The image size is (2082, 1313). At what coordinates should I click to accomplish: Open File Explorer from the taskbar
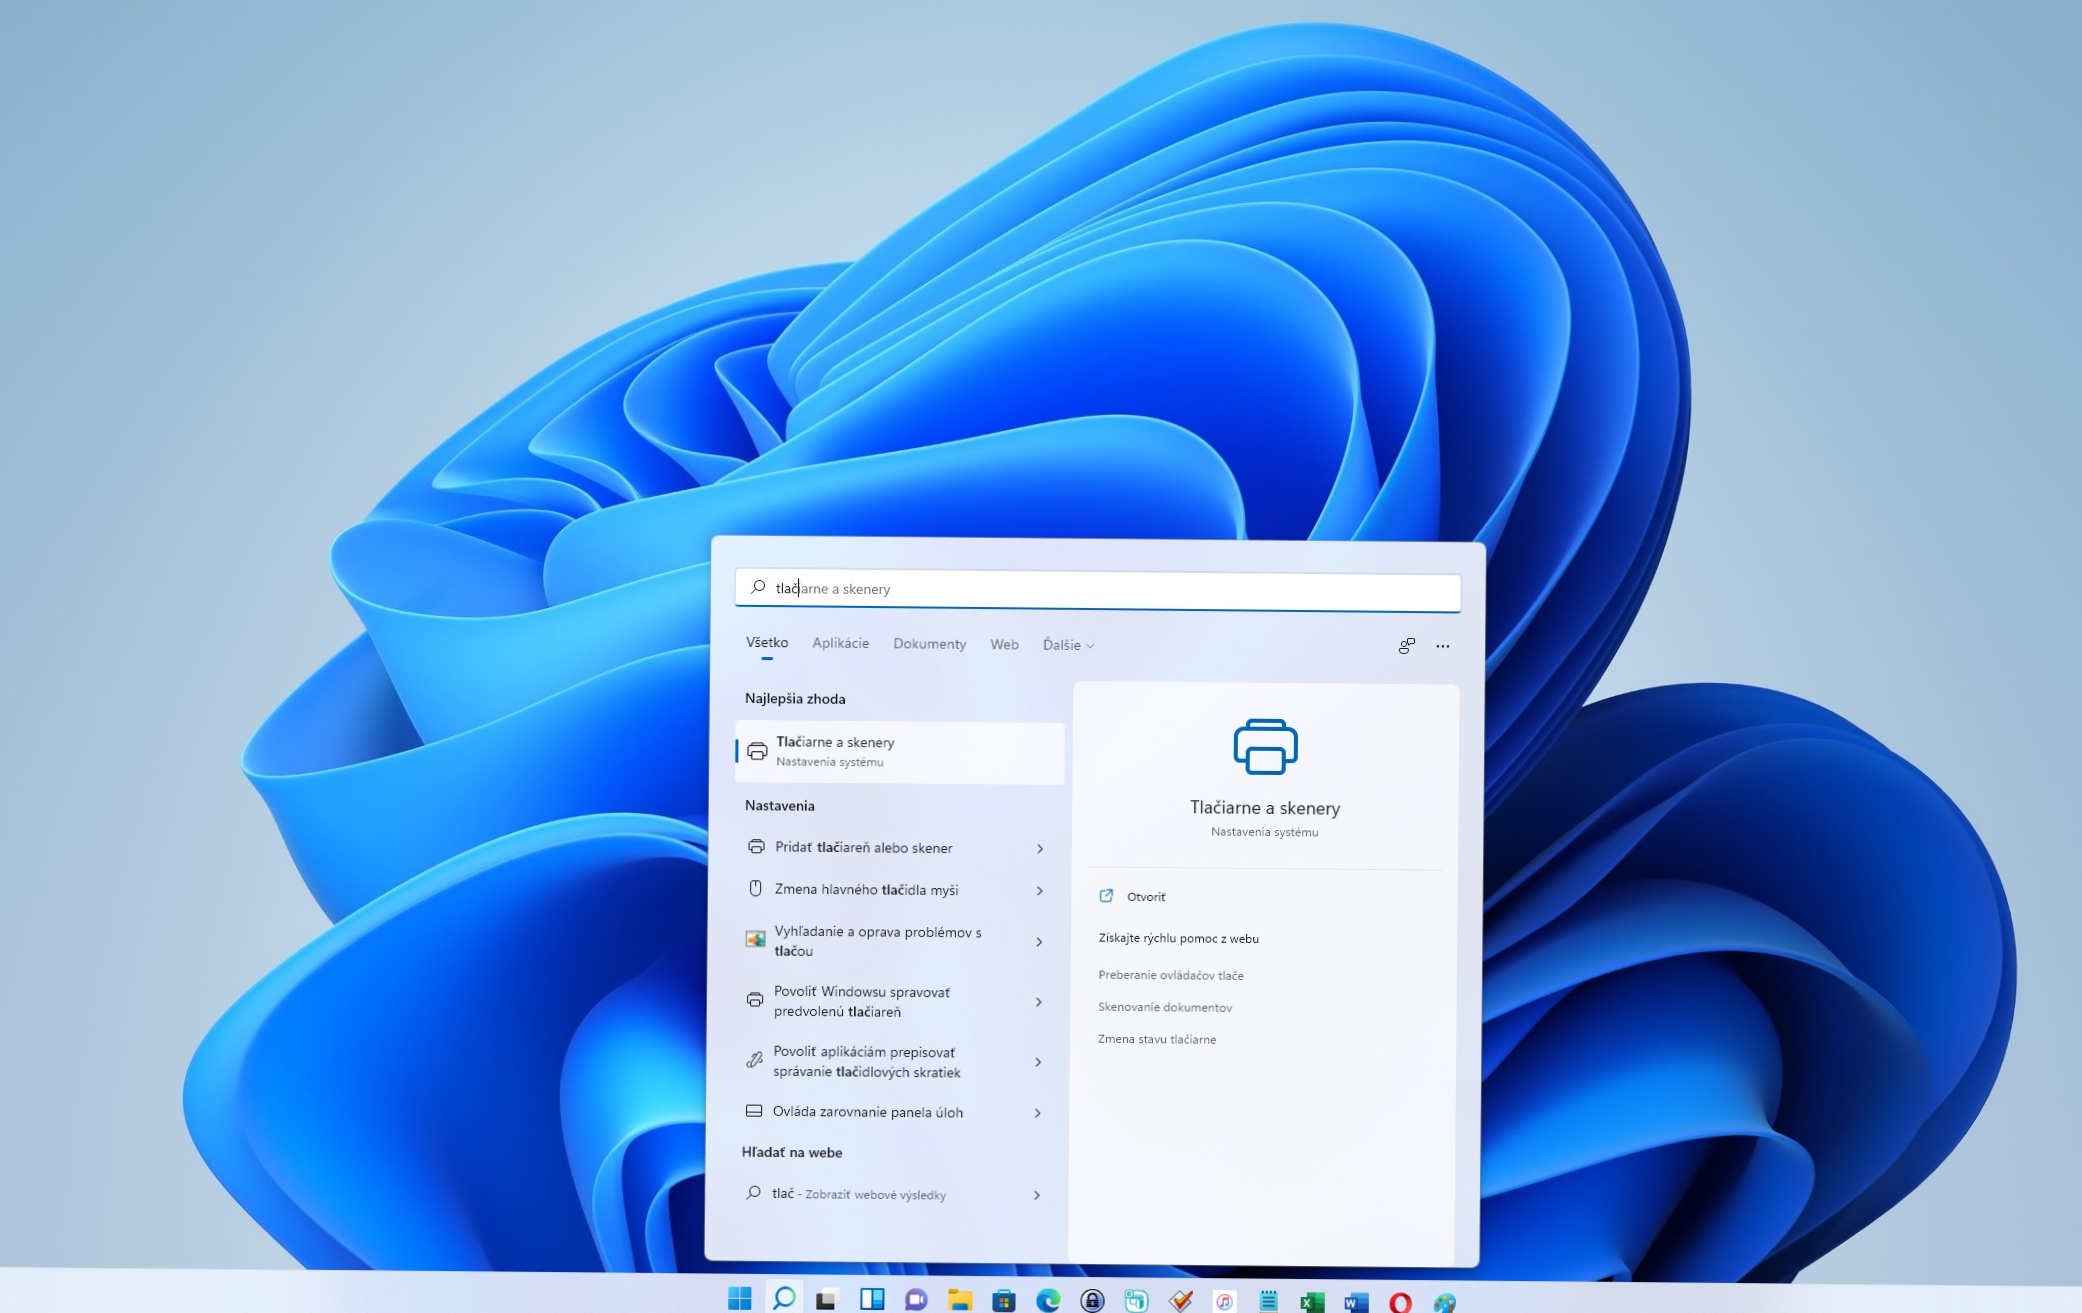click(960, 1300)
